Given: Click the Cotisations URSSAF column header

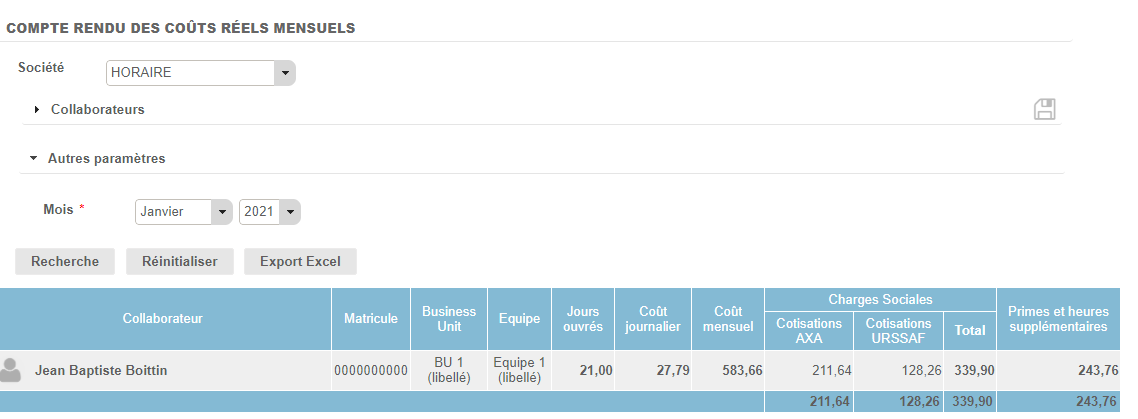Looking at the screenshot, I should click(x=898, y=330).
